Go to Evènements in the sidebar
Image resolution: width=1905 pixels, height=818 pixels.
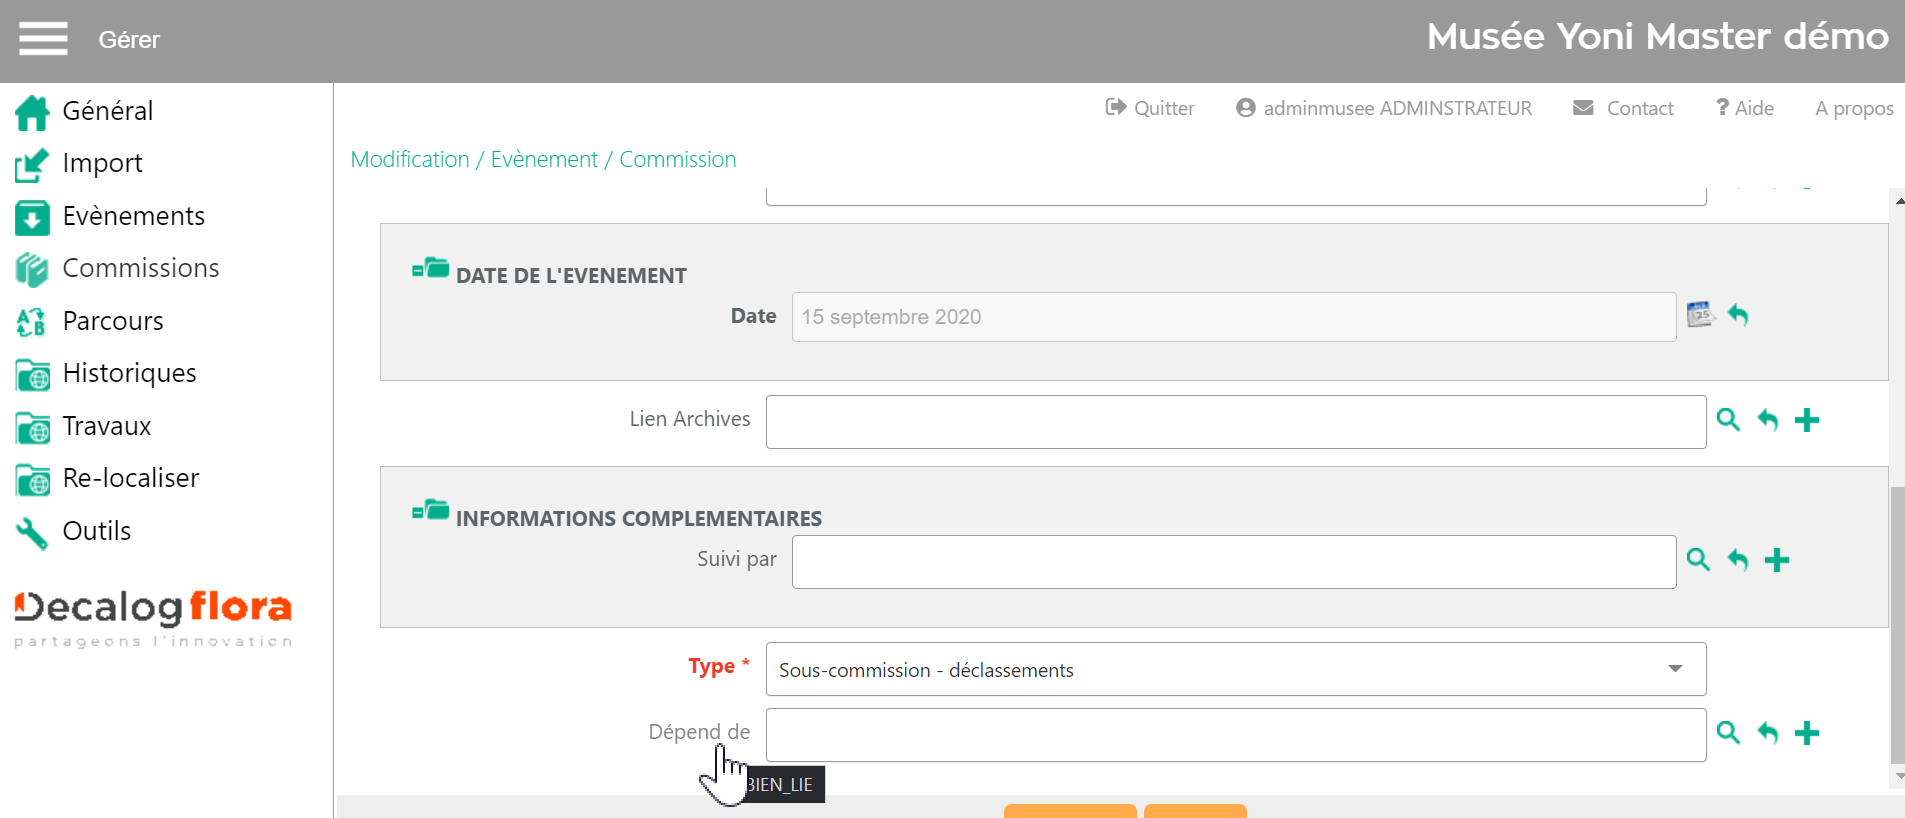(133, 216)
